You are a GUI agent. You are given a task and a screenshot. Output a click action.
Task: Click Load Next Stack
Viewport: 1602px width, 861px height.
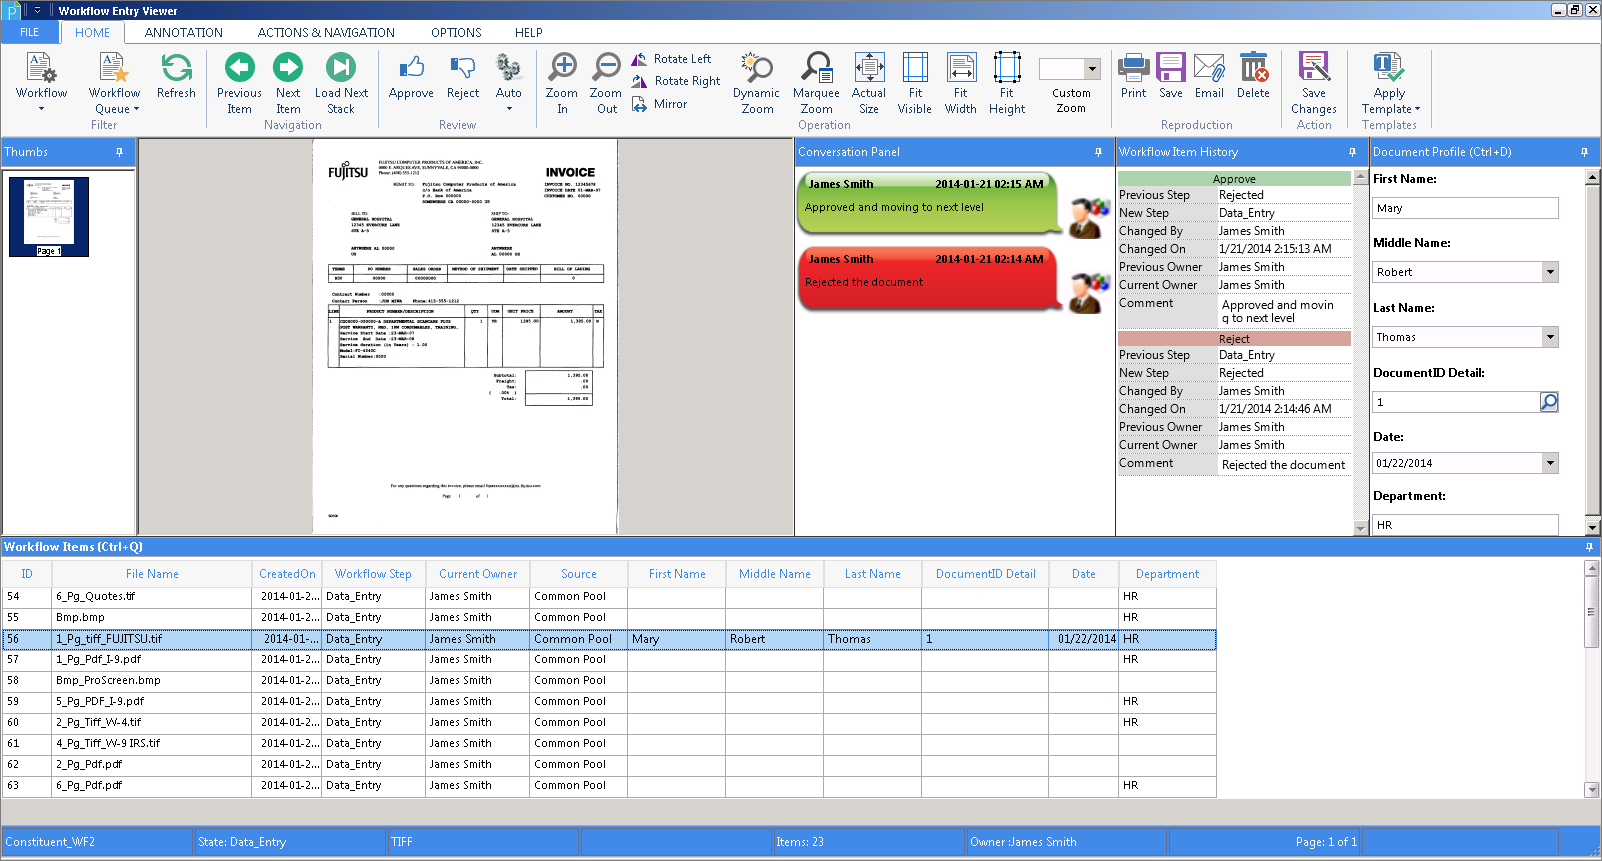341,82
